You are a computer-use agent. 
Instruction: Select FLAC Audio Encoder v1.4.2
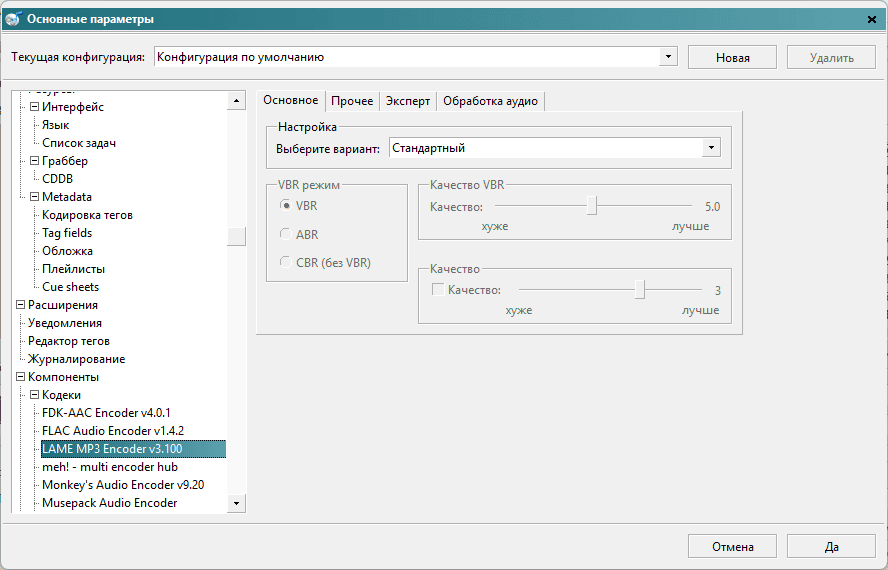click(113, 431)
